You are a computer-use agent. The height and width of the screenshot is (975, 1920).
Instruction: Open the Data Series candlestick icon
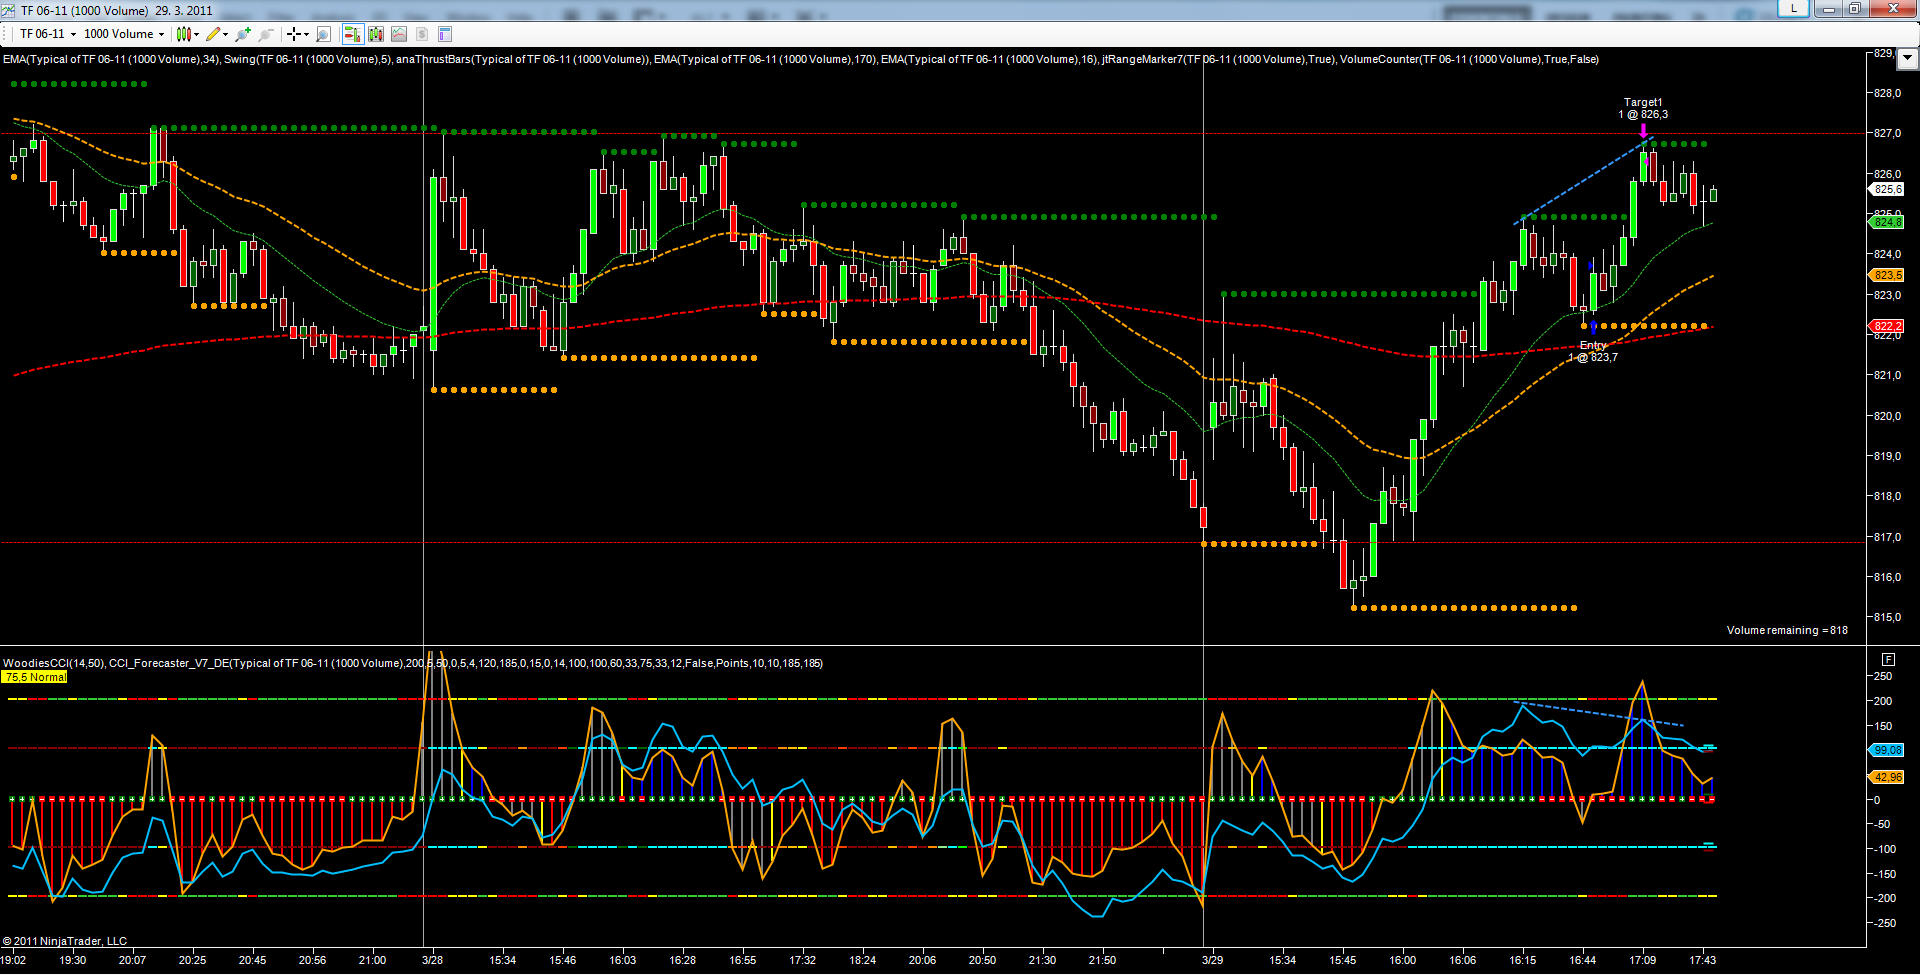(376, 34)
